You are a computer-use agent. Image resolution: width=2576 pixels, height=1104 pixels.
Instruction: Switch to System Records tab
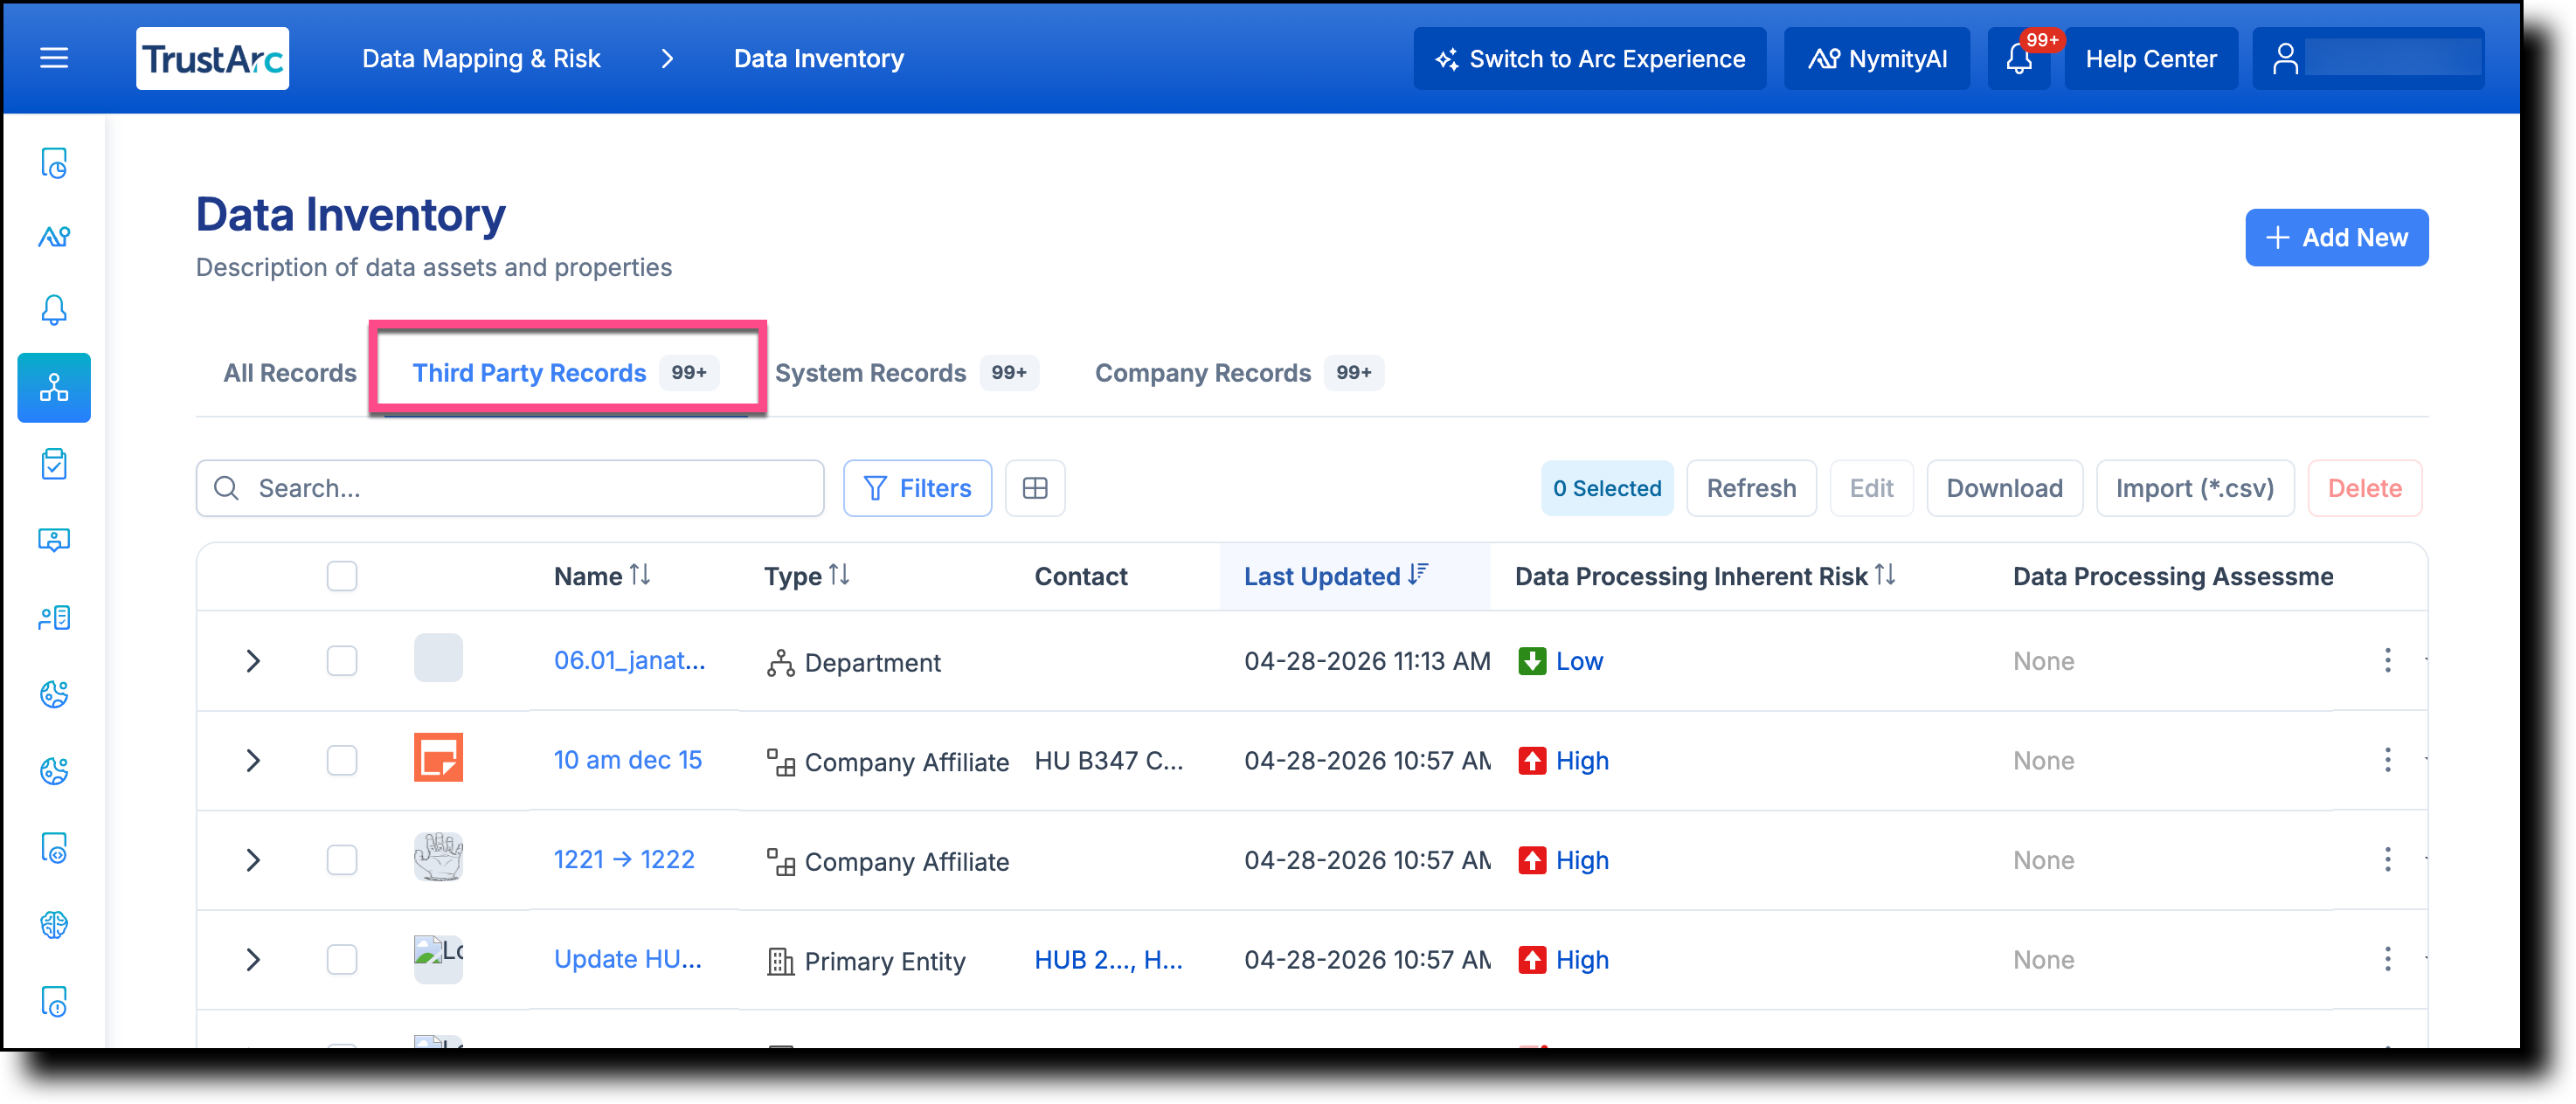[906, 373]
